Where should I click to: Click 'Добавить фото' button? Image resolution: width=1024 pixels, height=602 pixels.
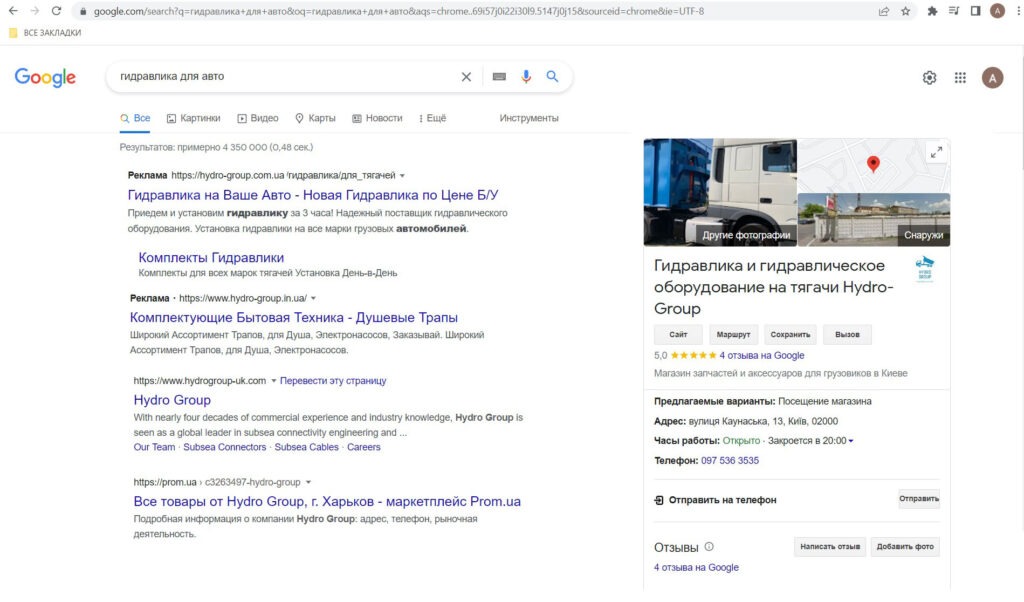click(x=905, y=547)
